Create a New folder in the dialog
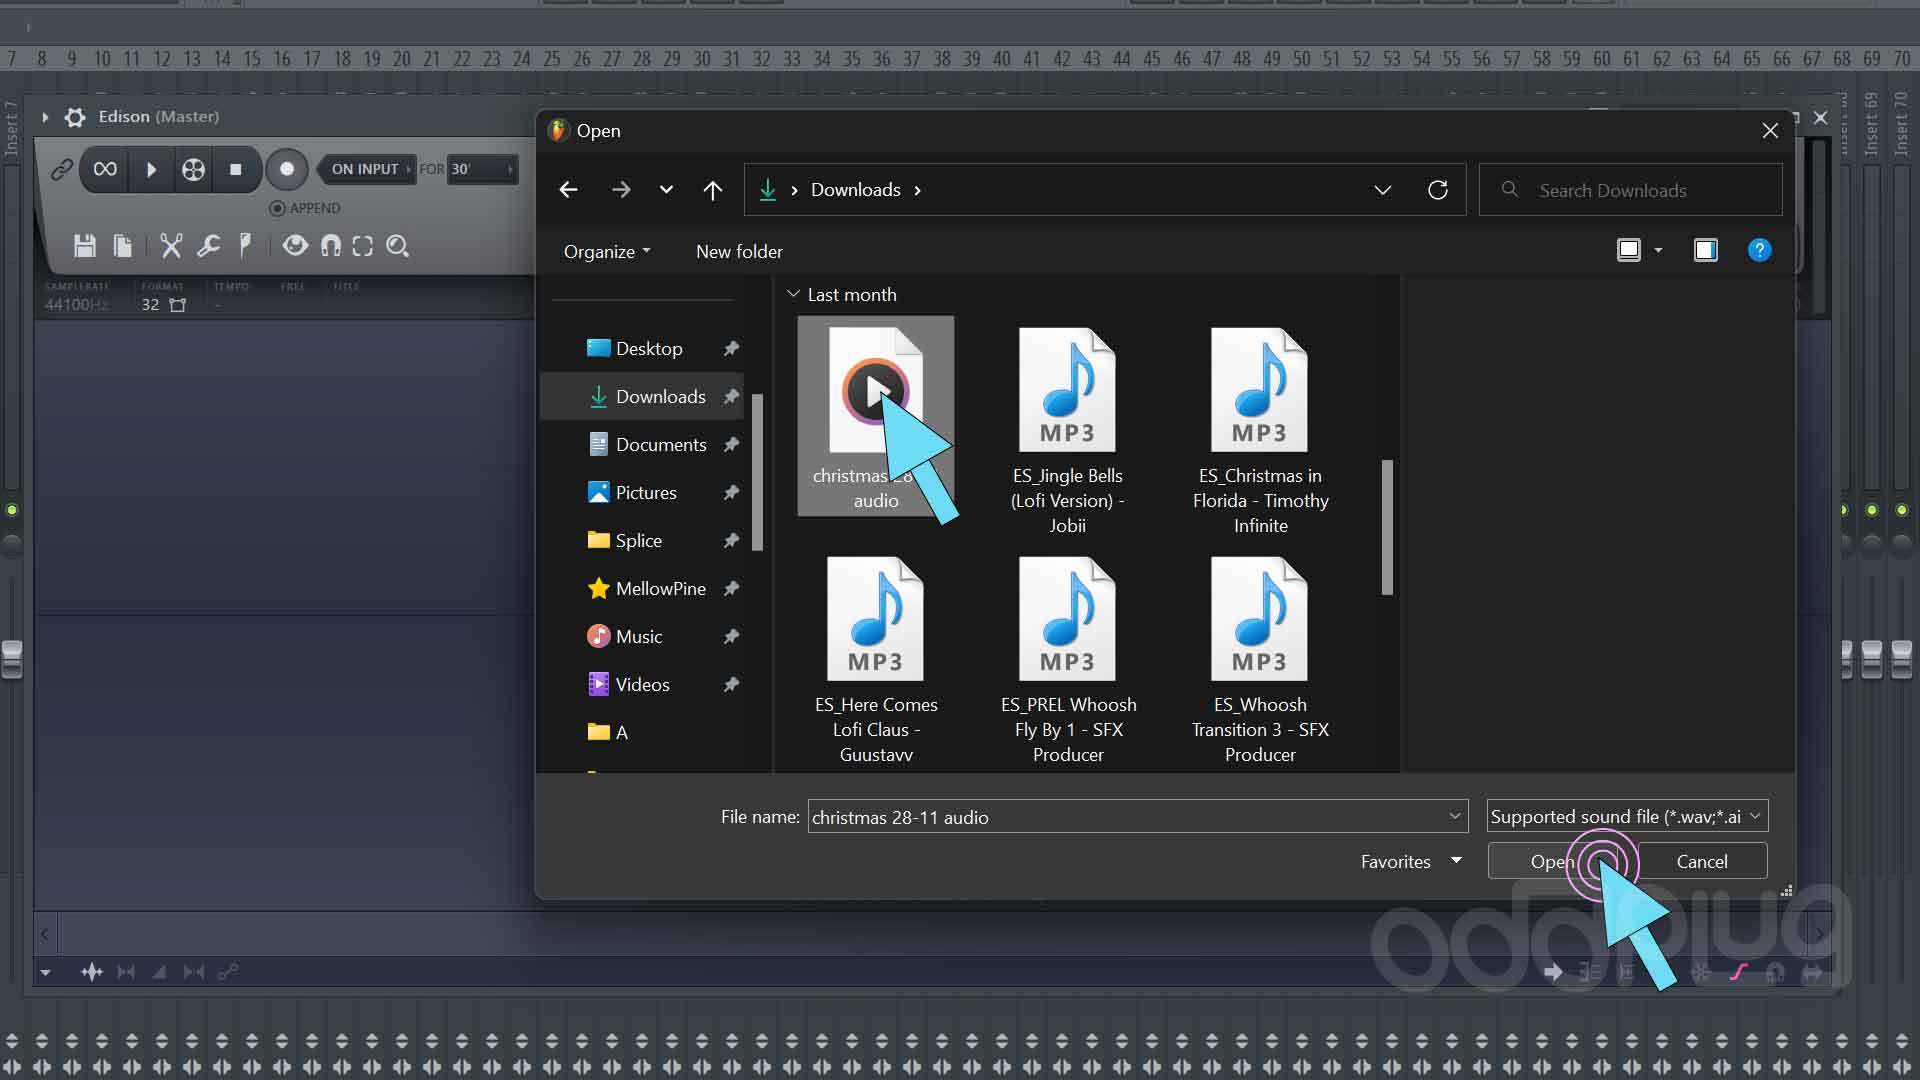 pos(739,251)
